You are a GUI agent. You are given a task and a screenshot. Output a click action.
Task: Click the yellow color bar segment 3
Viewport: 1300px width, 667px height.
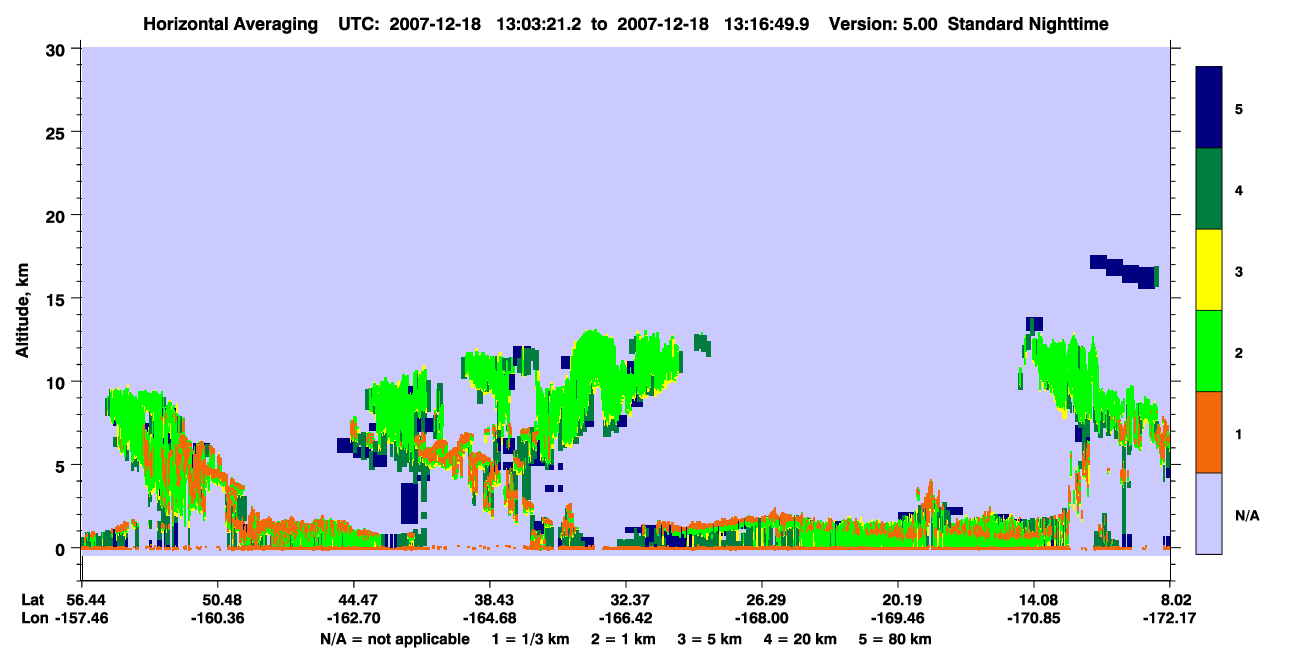(1209, 270)
